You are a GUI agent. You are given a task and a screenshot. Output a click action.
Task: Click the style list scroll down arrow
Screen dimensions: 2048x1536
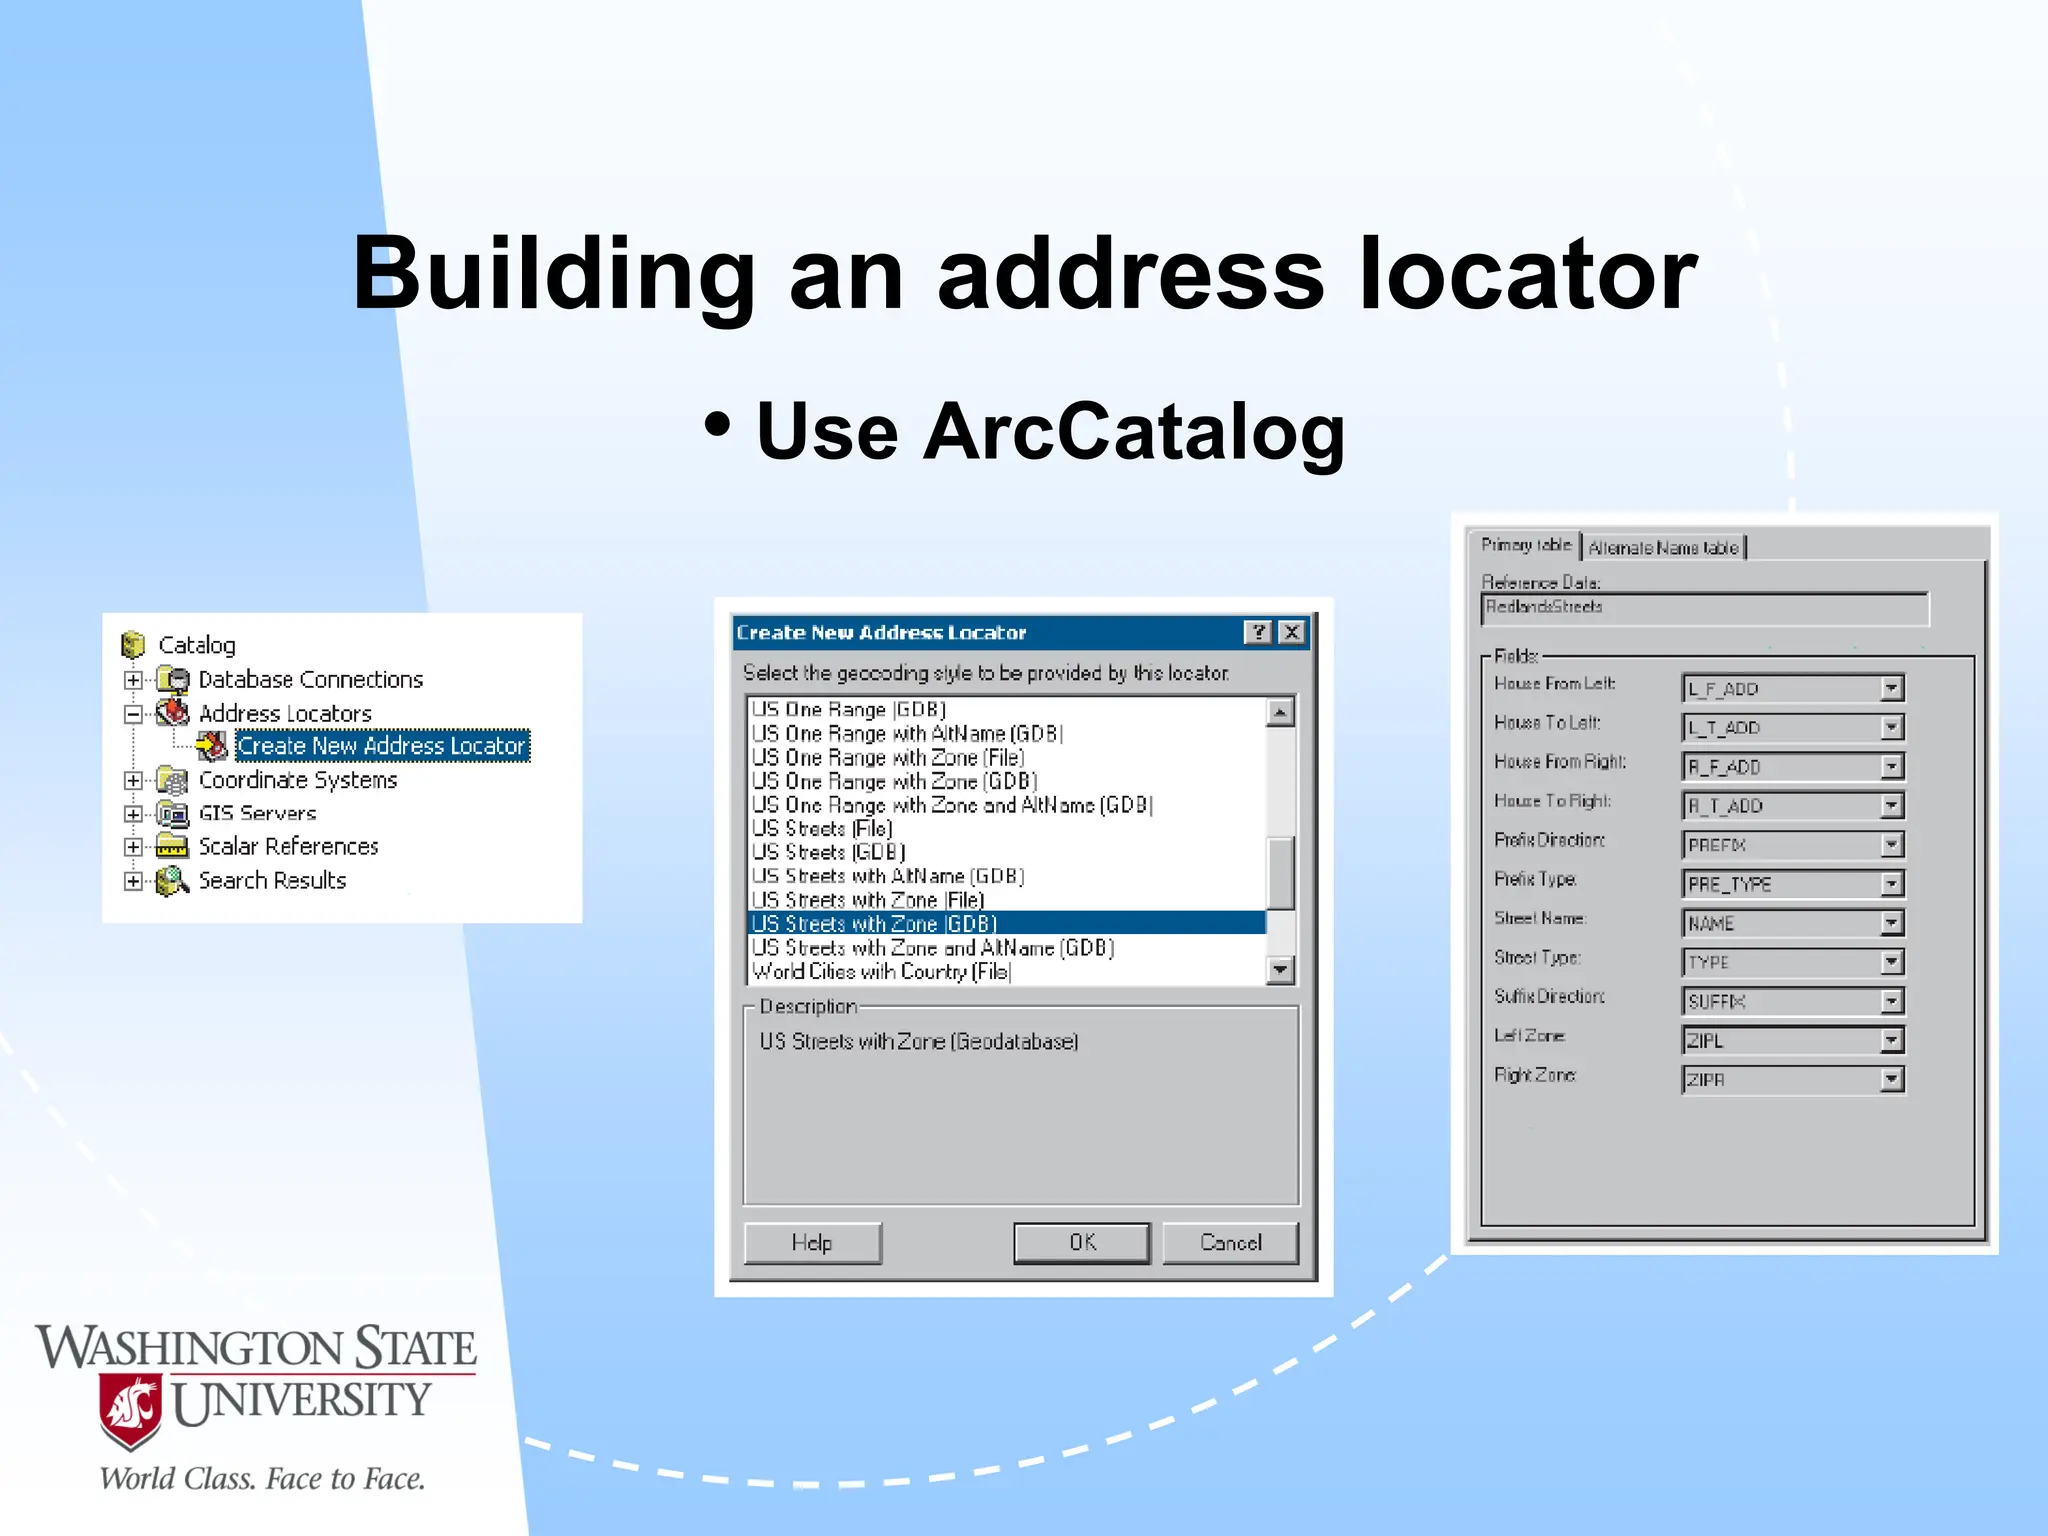pos(1280,969)
